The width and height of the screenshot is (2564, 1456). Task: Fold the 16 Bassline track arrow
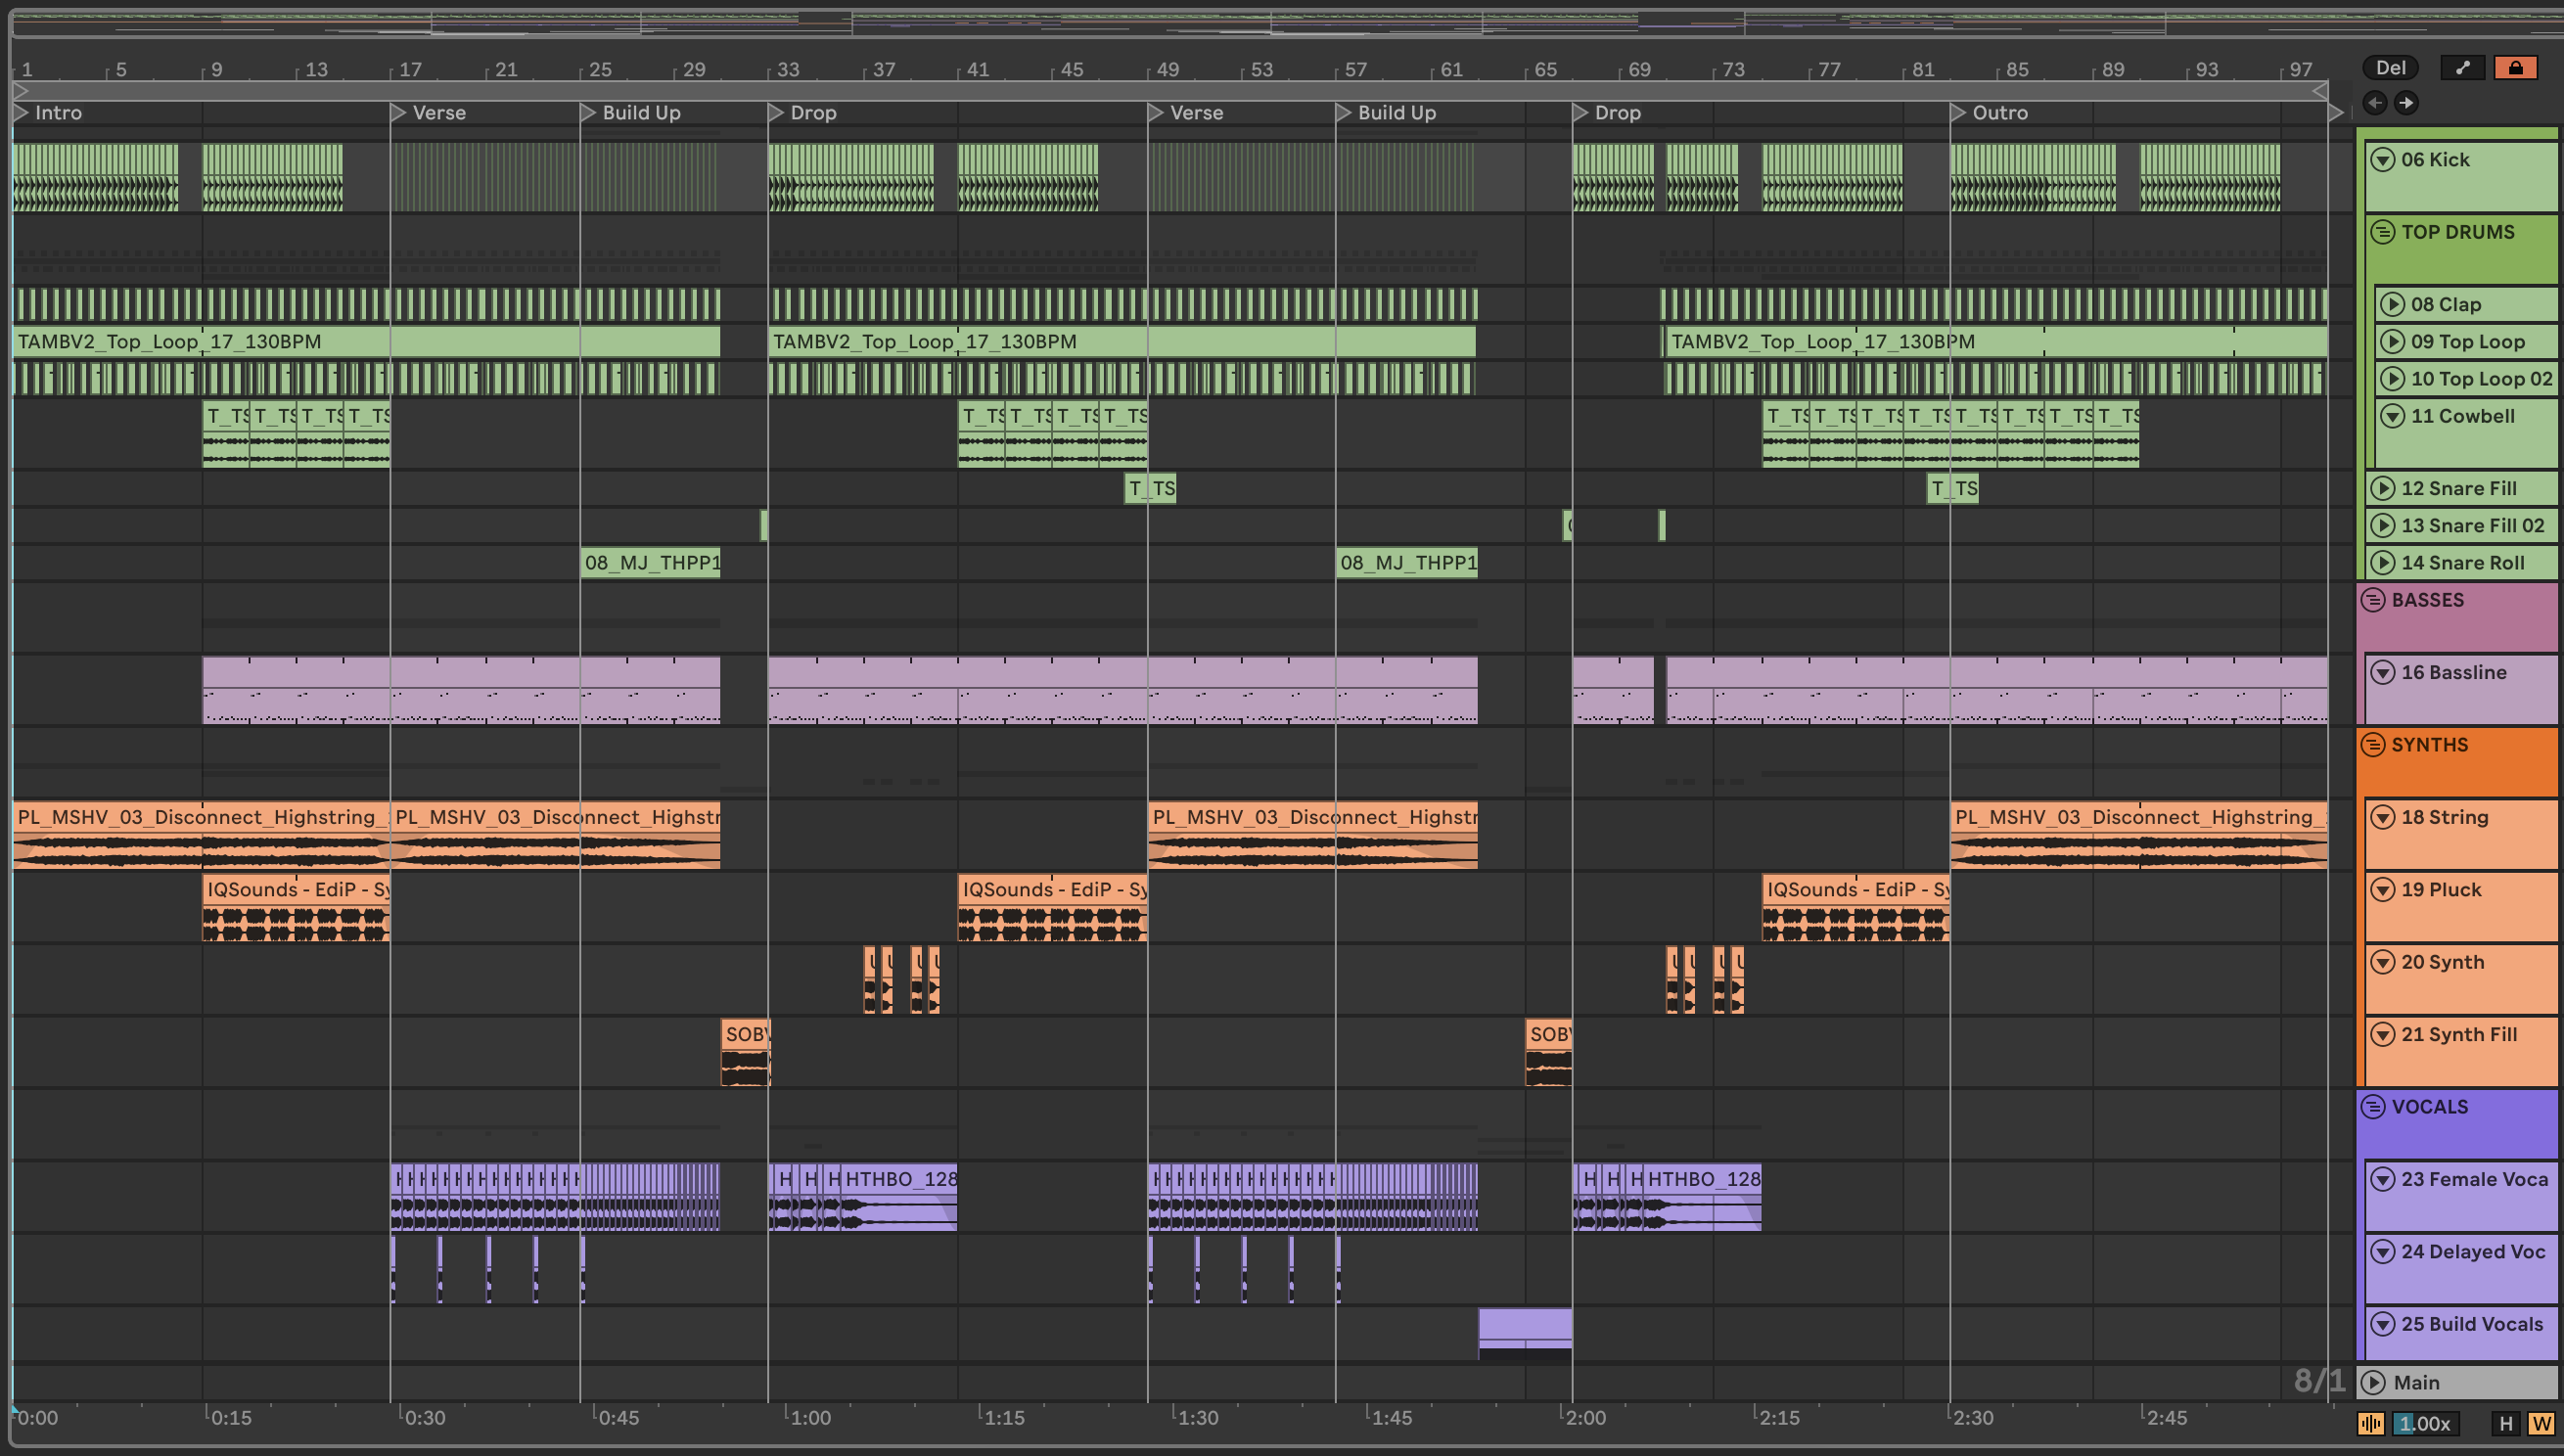tap(2383, 673)
